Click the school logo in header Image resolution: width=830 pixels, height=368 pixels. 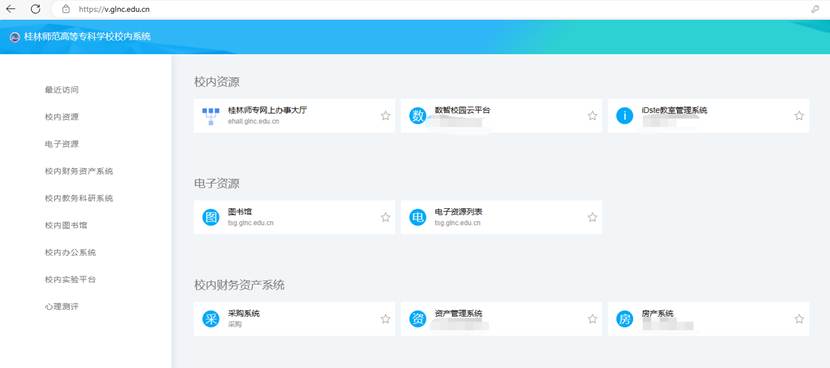pos(15,37)
